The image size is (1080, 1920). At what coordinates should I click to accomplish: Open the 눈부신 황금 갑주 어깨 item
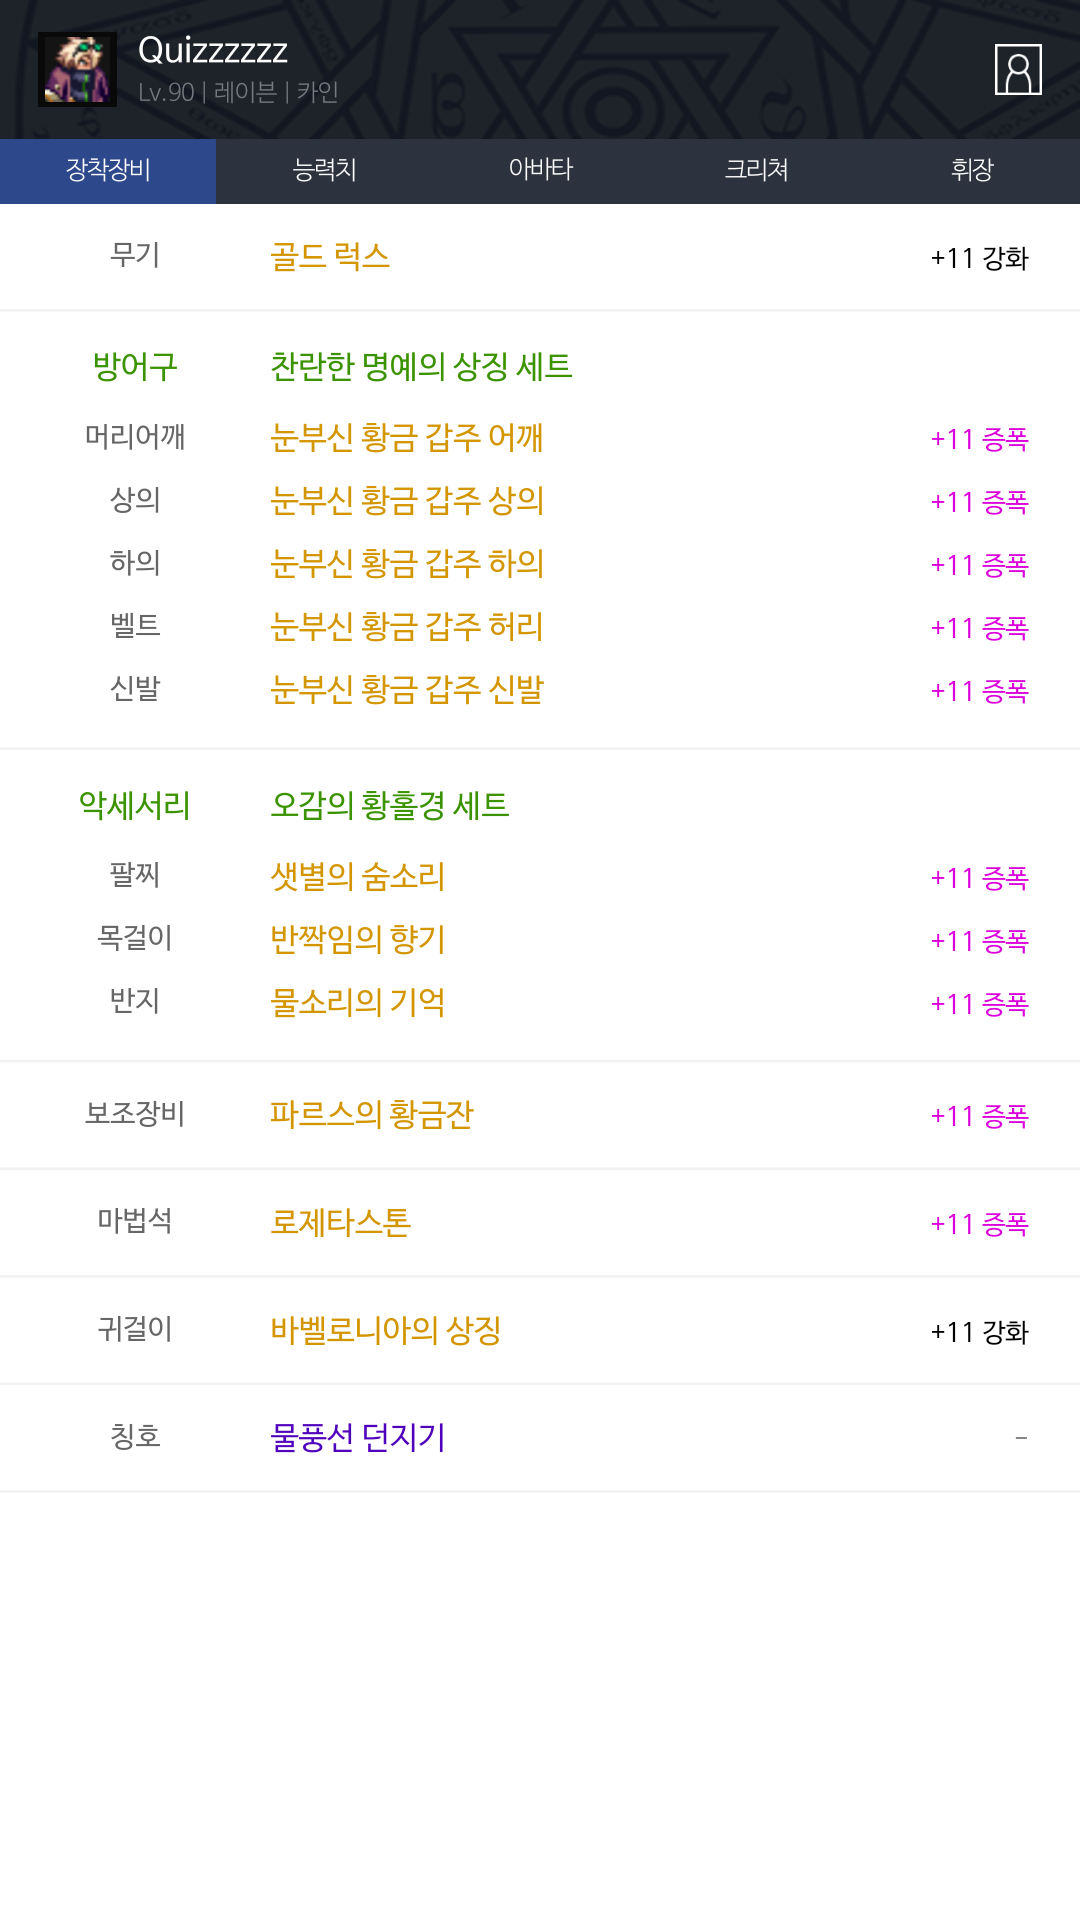(x=407, y=438)
